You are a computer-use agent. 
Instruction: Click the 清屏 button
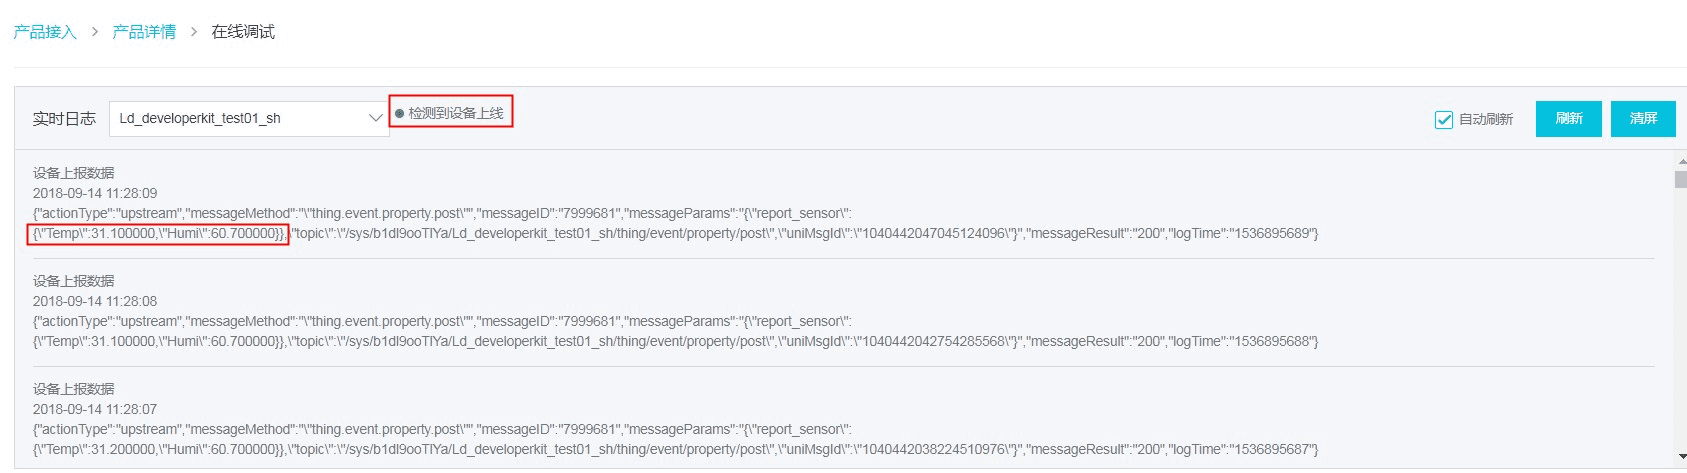point(1643,118)
